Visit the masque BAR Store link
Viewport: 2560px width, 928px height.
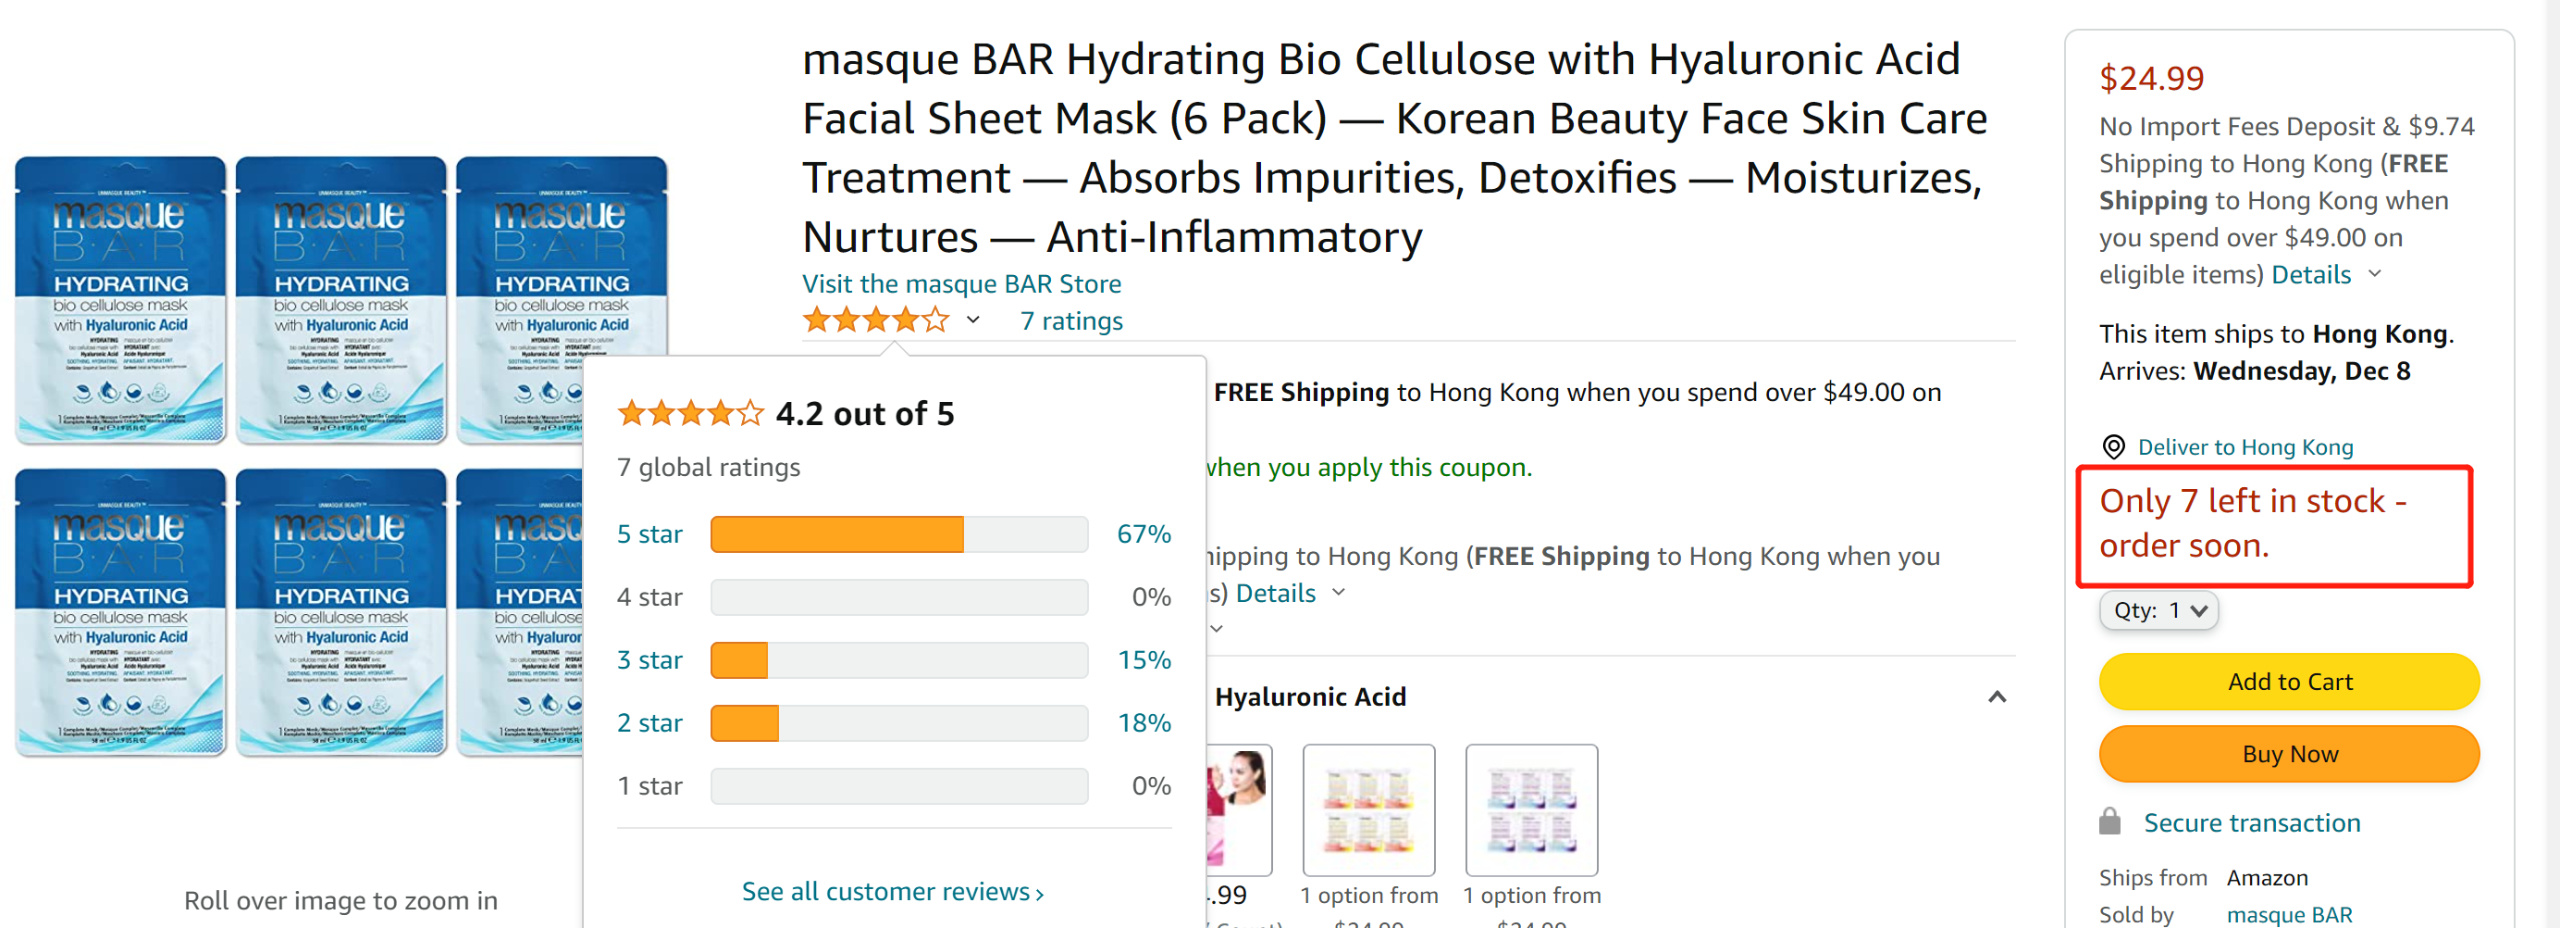click(961, 284)
